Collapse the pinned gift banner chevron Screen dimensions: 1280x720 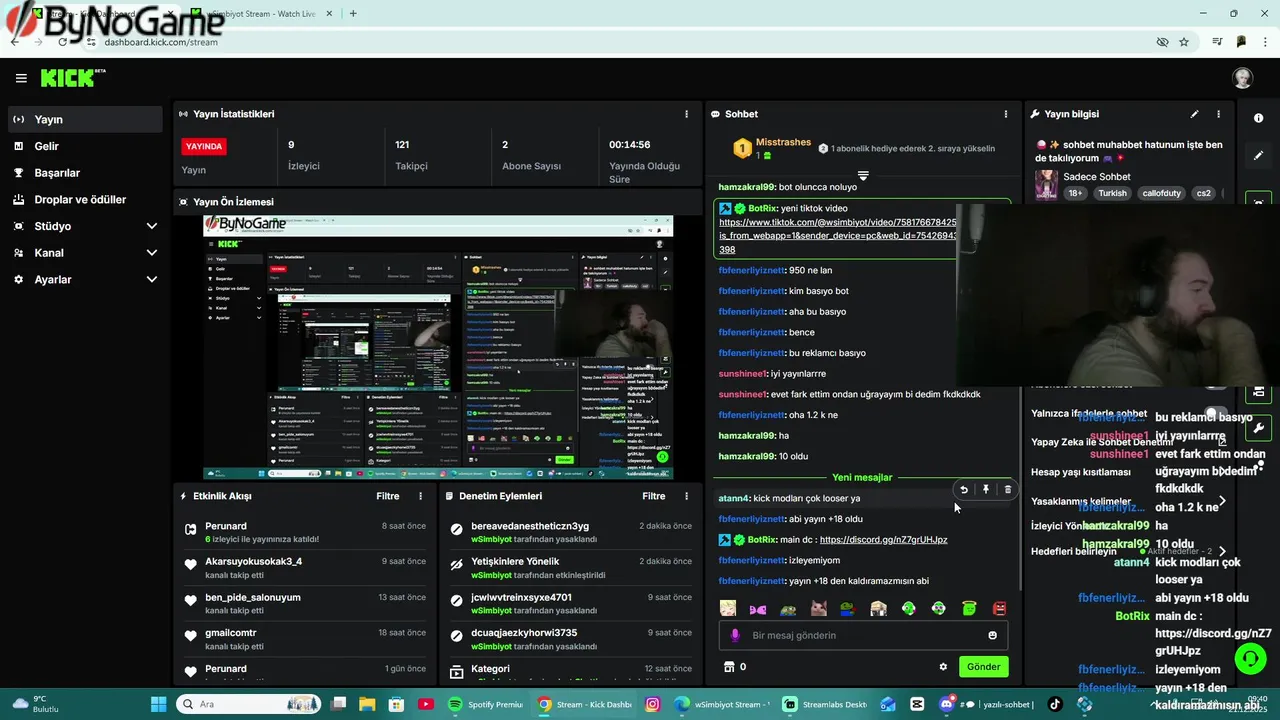click(863, 175)
